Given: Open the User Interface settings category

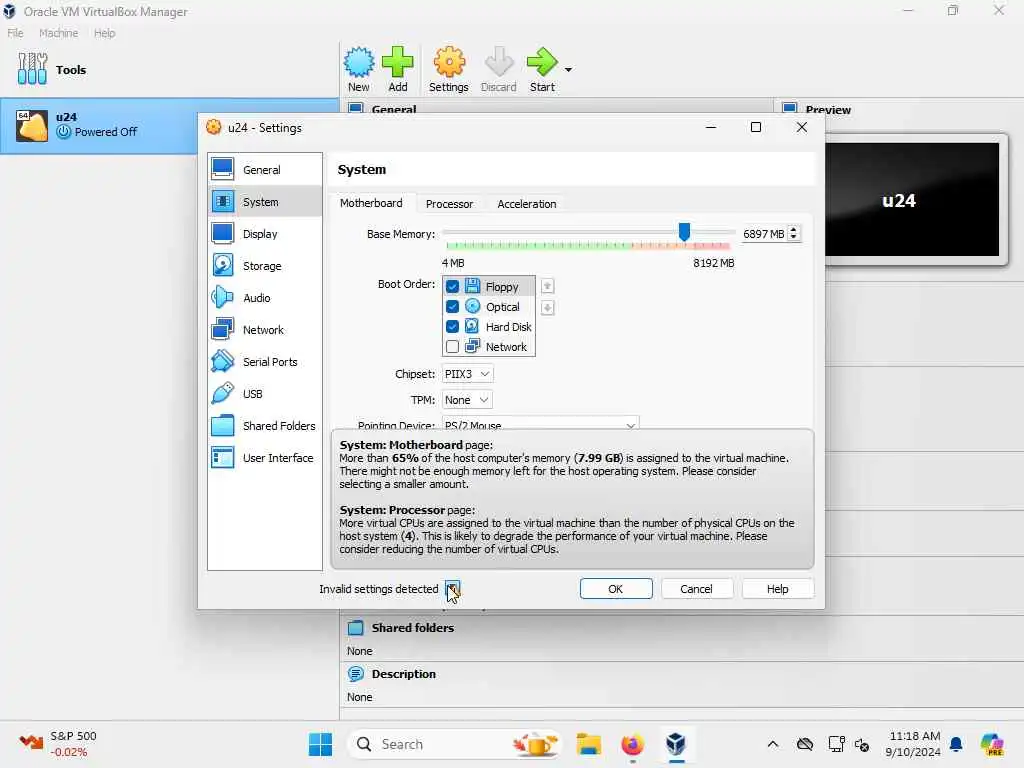Looking at the screenshot, I should (264, 458).
